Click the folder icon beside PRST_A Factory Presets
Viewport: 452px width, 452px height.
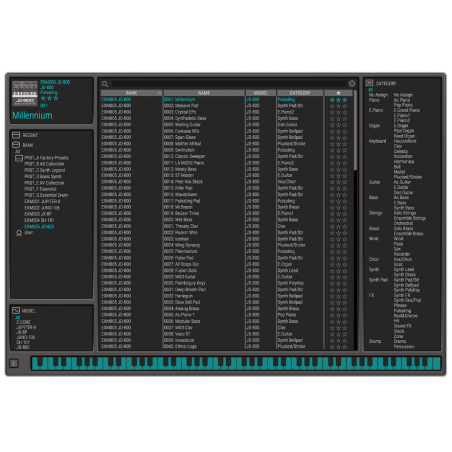[x=19, y=158]
